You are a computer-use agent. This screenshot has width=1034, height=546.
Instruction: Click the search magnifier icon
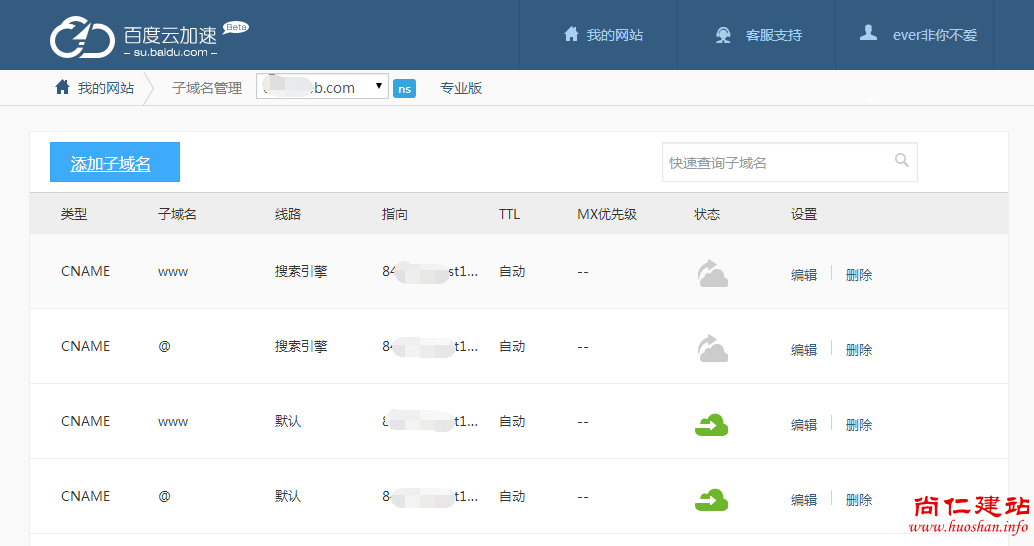click(x=901, y=160)
